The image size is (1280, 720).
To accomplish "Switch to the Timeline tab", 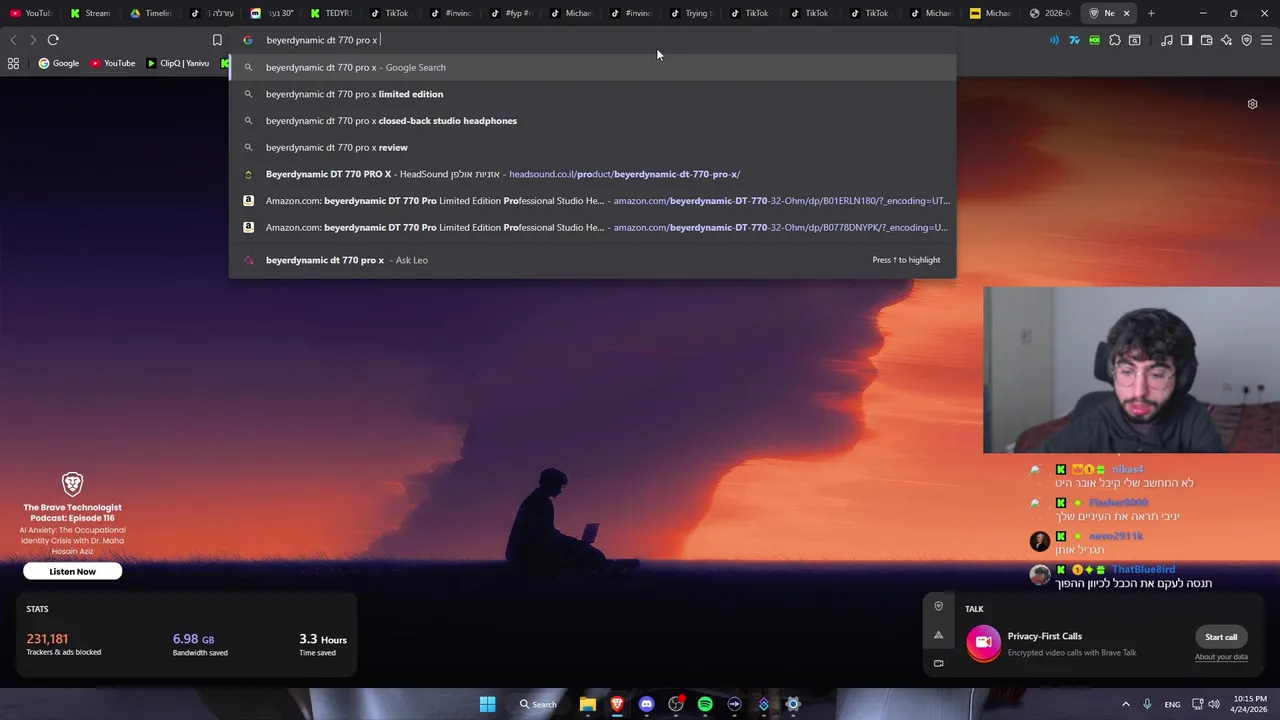I will click(x=151, y=13).
